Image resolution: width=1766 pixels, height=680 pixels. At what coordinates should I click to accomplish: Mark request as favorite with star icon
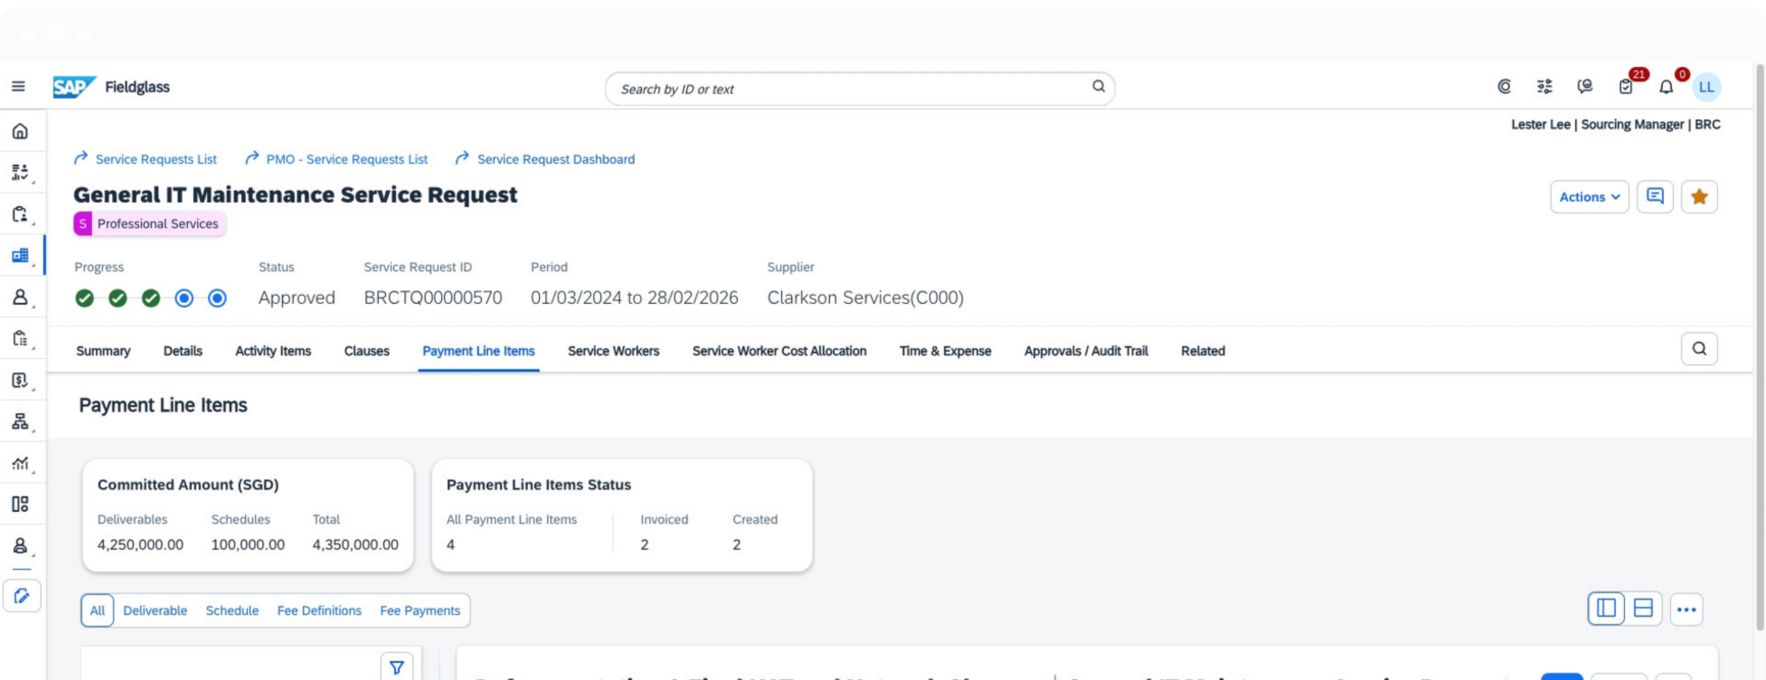(1699, 197)
